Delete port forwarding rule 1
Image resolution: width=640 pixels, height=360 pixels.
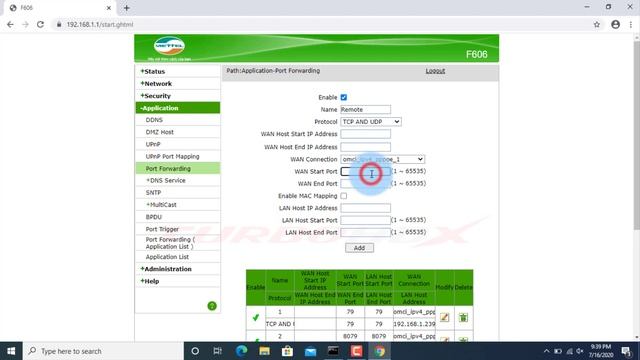pyautogui.click(x=463, y=317)
